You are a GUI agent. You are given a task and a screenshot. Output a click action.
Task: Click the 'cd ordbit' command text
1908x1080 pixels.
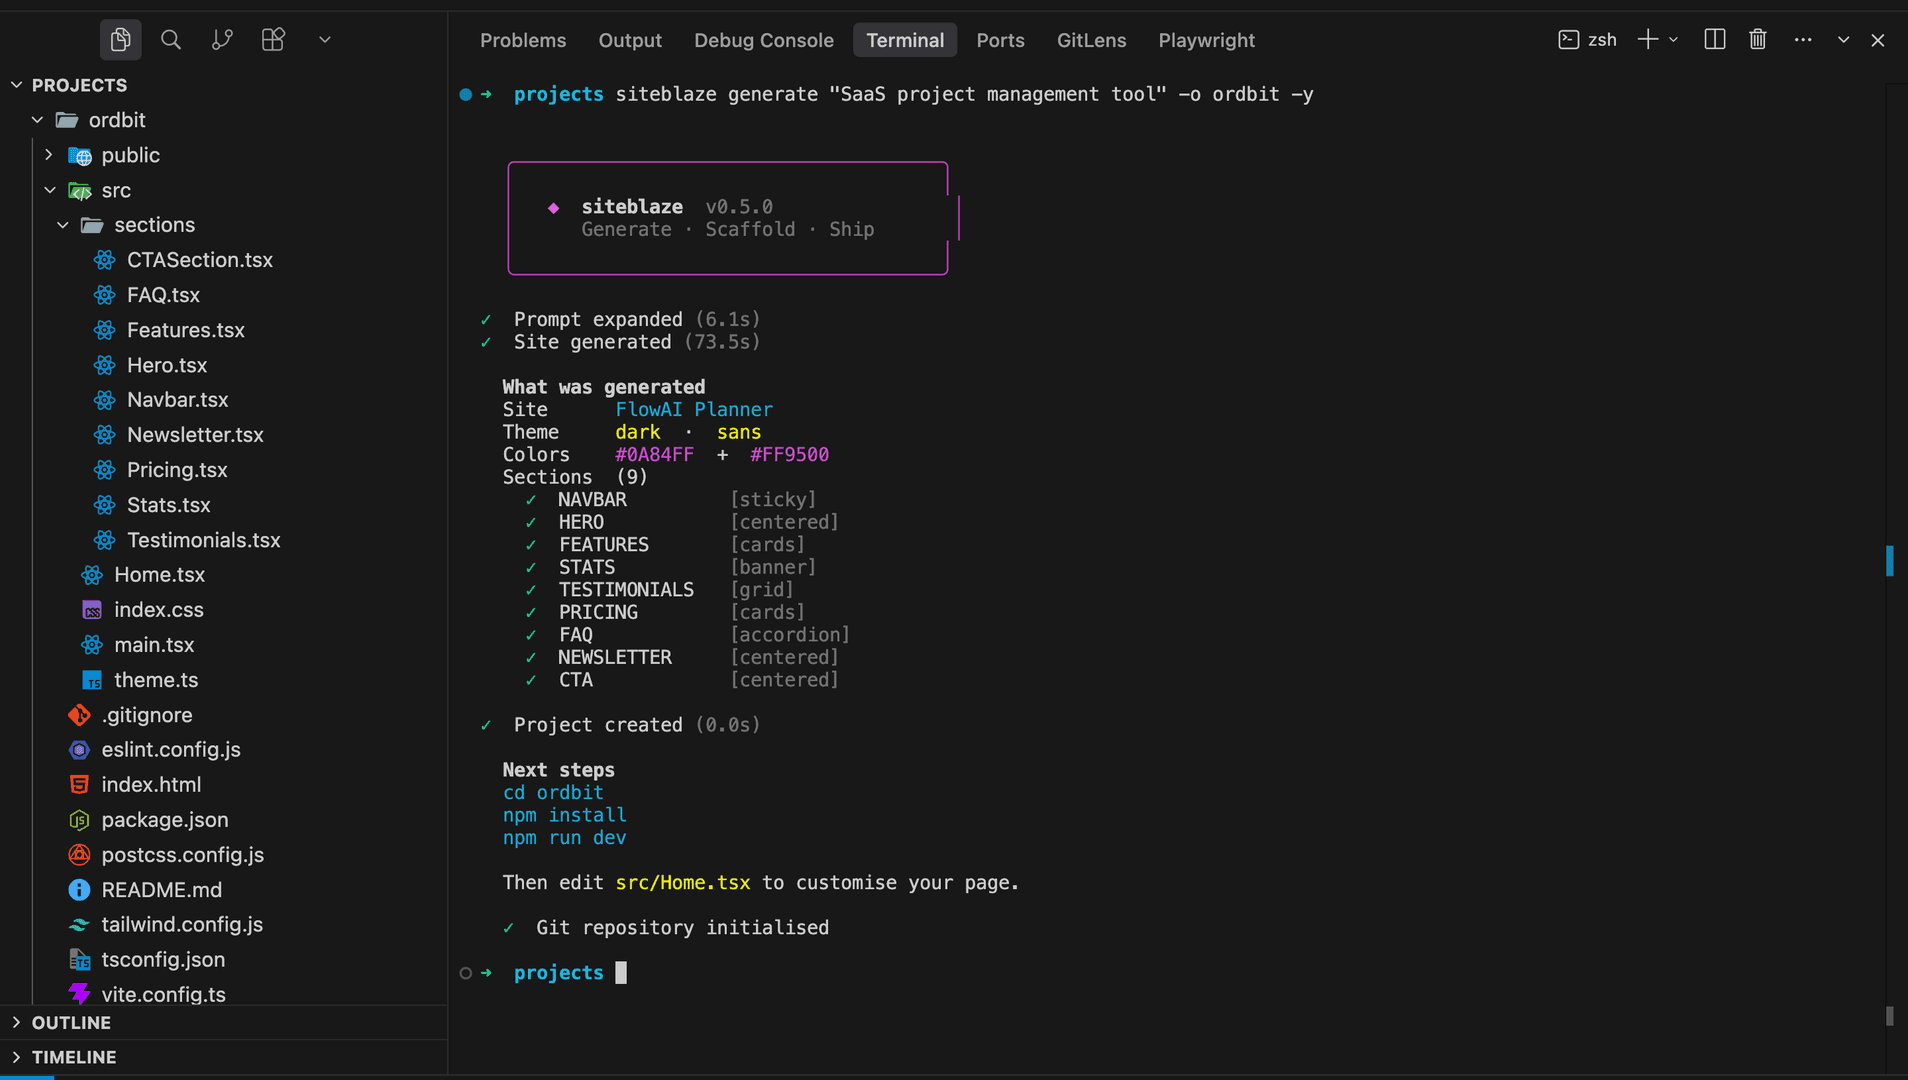coord(553,793)
